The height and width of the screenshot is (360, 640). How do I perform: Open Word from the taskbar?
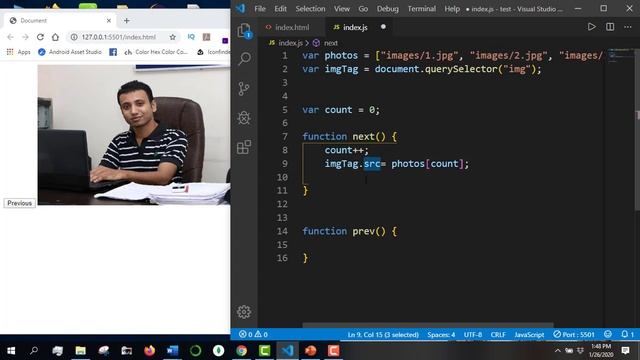coord(172,351)
